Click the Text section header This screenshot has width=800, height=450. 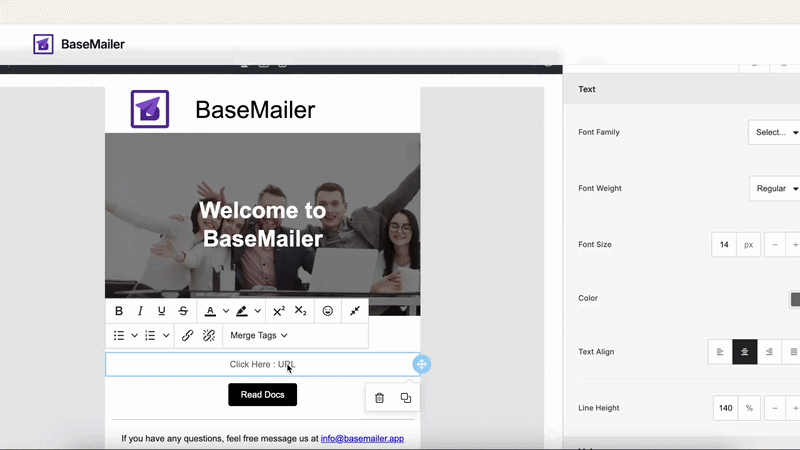[682, 89]
